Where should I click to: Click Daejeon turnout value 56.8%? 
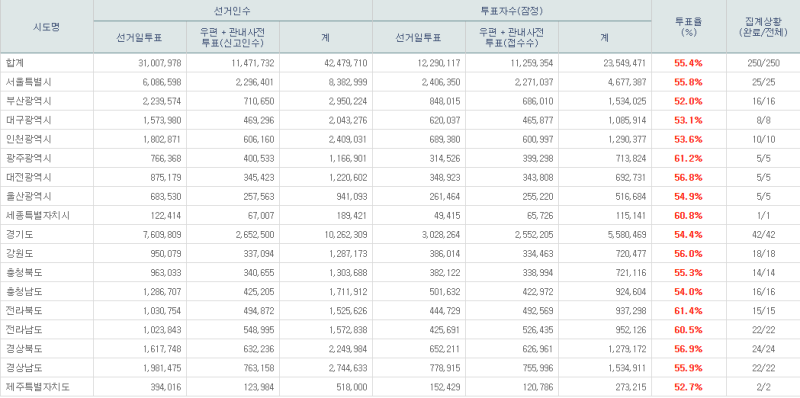pos(688,178)
